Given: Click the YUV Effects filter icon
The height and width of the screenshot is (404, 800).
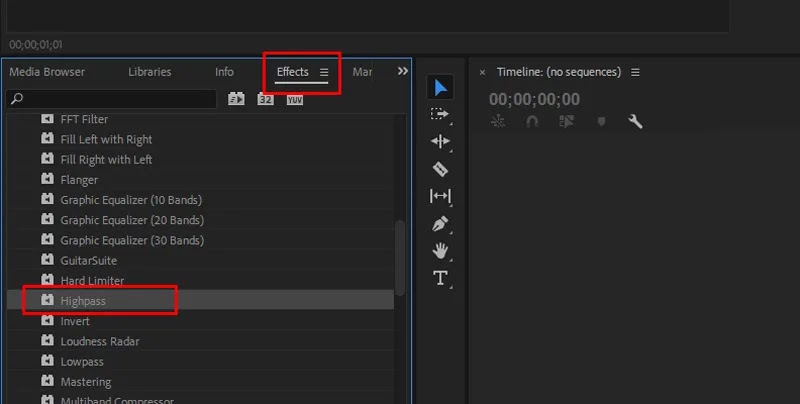Looking at the screenshot, I should point(295,99).
